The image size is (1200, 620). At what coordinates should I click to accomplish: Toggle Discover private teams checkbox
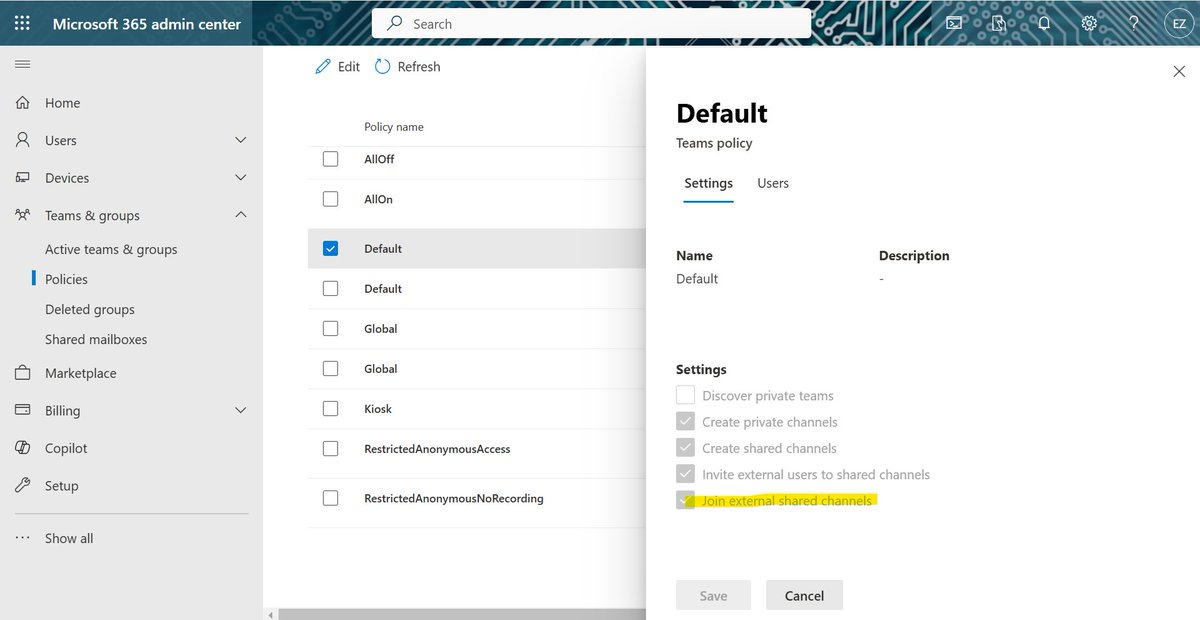coord(685,395)
